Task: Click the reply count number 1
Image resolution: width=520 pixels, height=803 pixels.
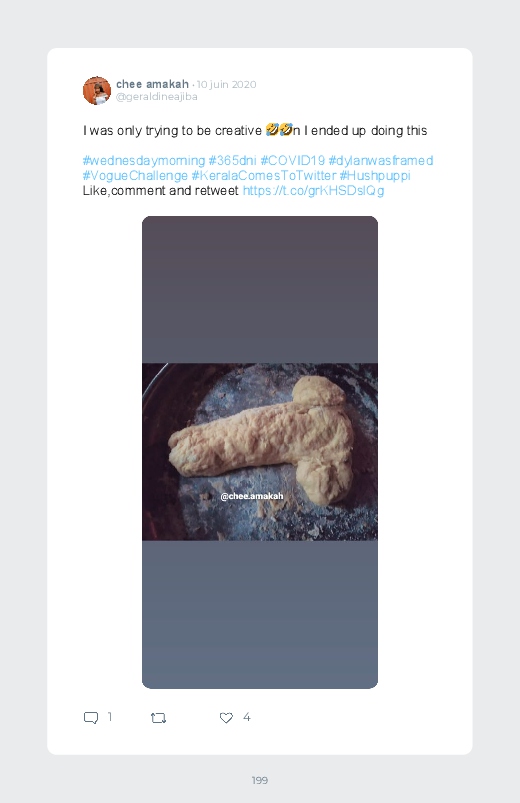Action: click(x=110, y=717)
